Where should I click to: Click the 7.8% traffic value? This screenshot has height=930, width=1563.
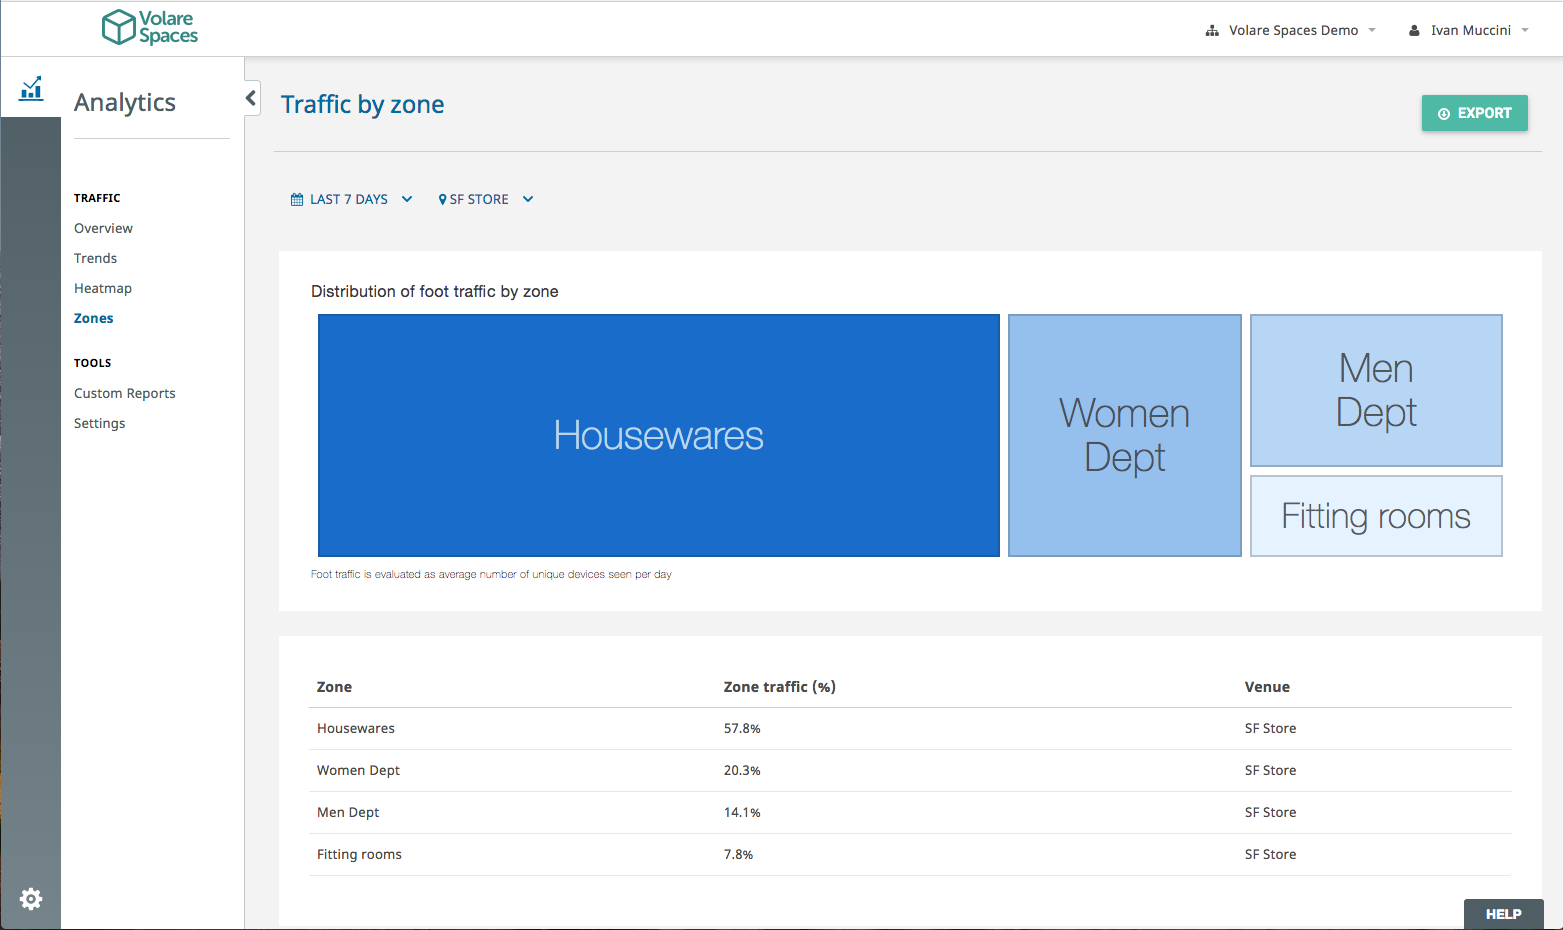tap(738, 855)
